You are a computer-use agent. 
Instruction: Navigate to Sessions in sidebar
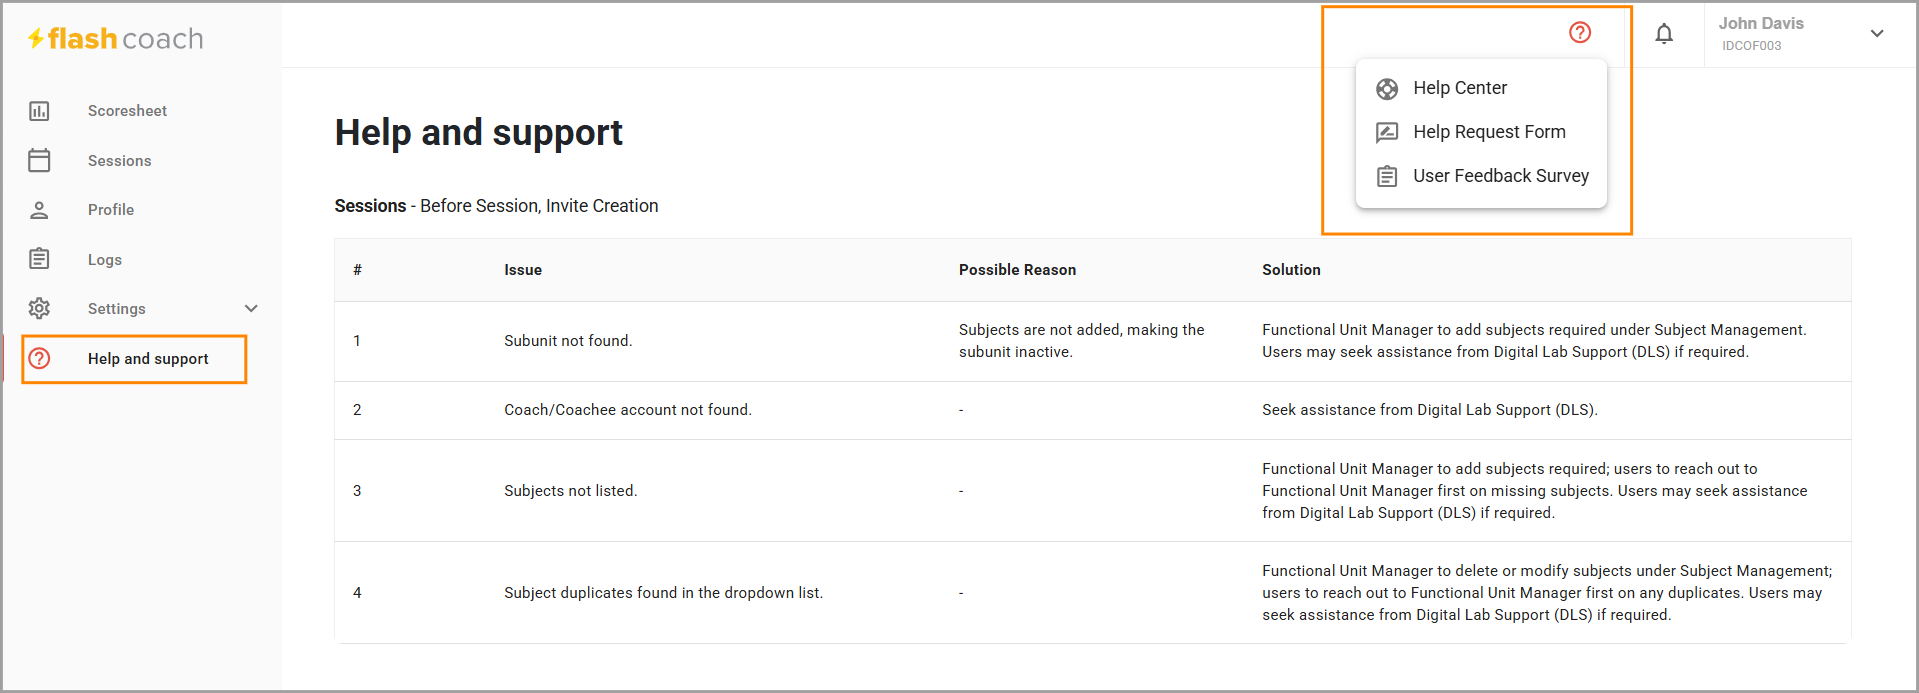[x=119, y=161]
